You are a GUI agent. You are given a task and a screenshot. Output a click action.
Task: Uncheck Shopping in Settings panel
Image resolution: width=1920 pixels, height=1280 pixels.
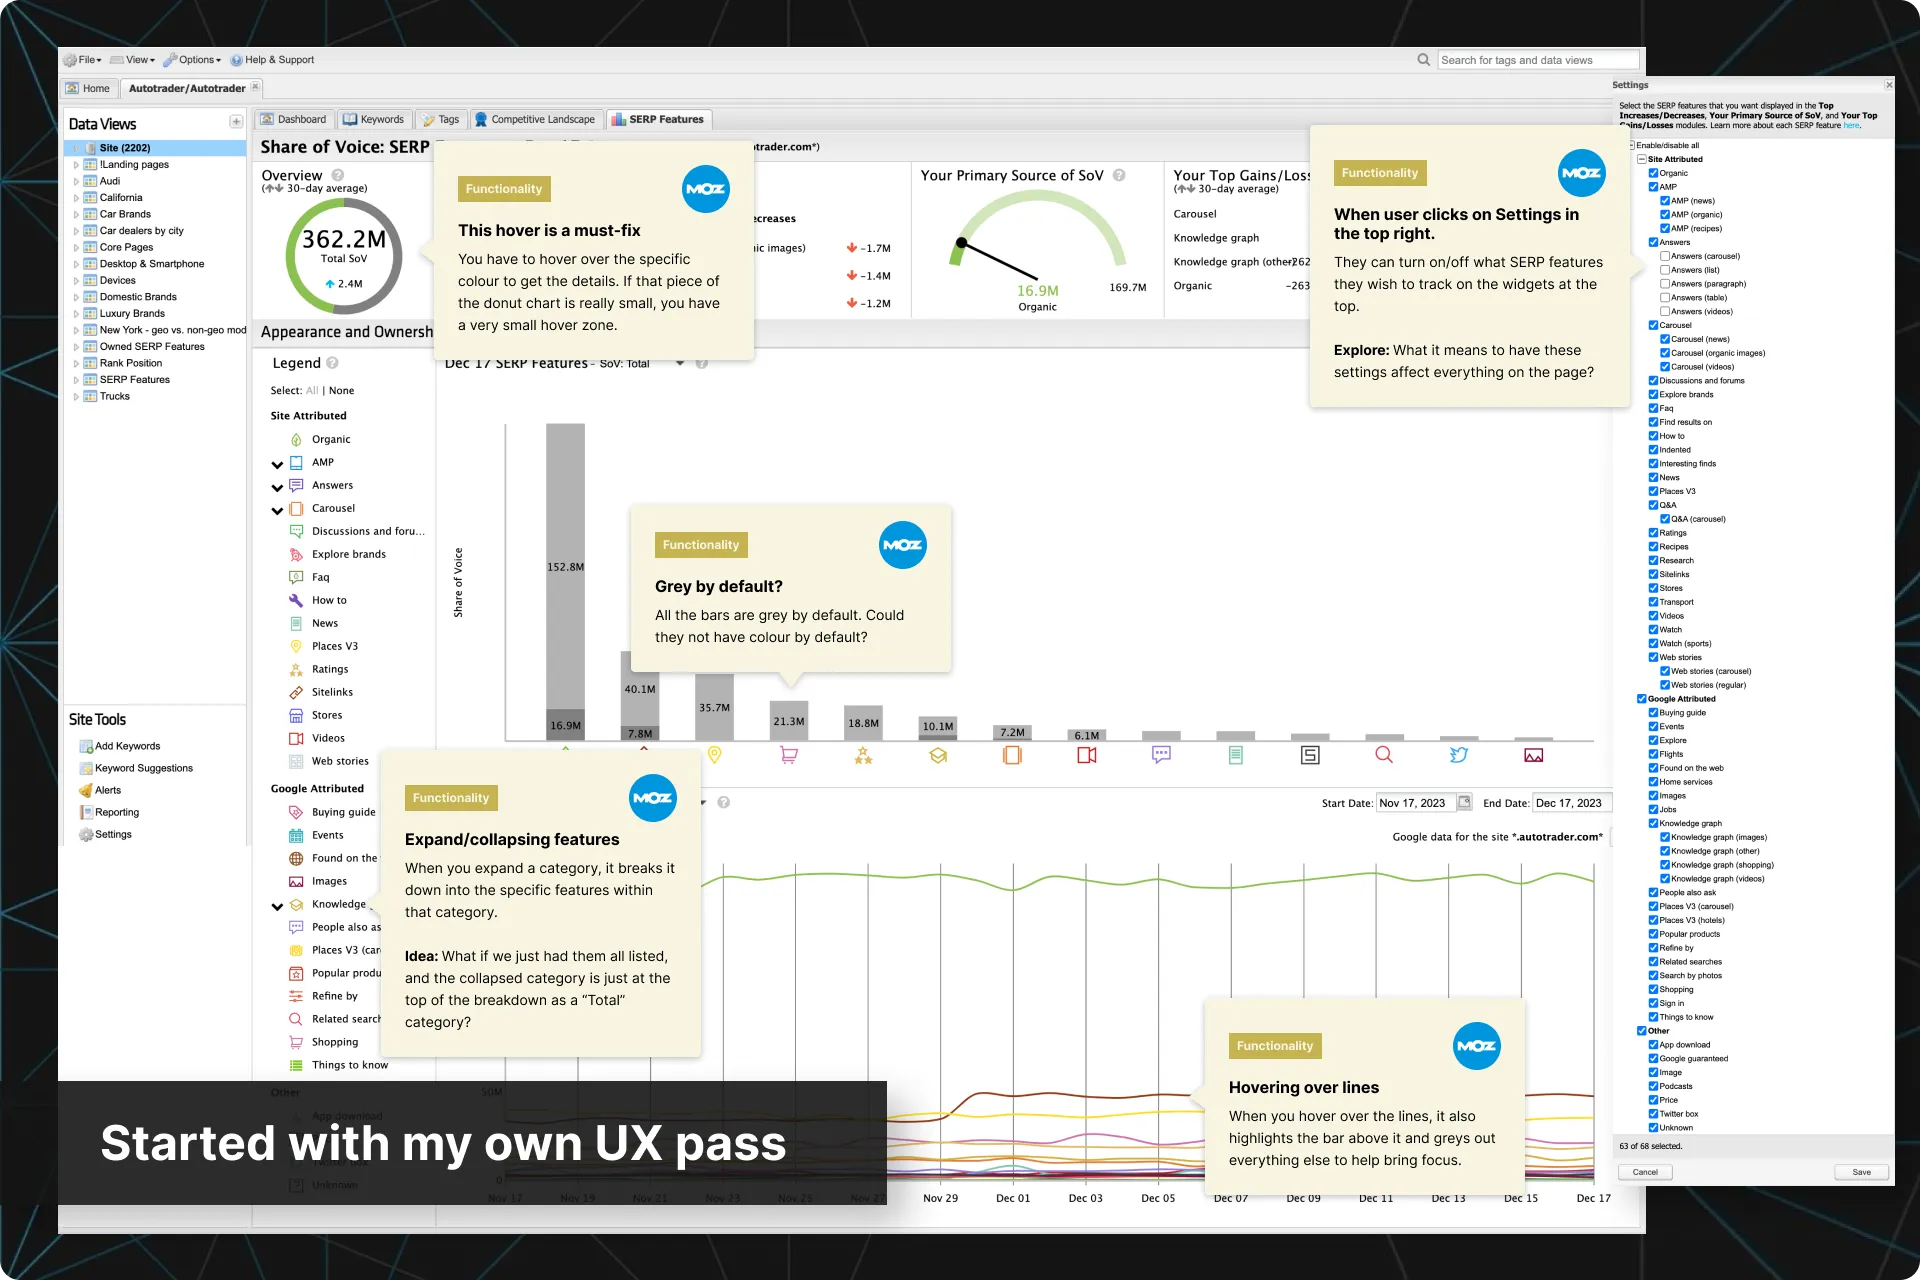tap(1653, 989)
